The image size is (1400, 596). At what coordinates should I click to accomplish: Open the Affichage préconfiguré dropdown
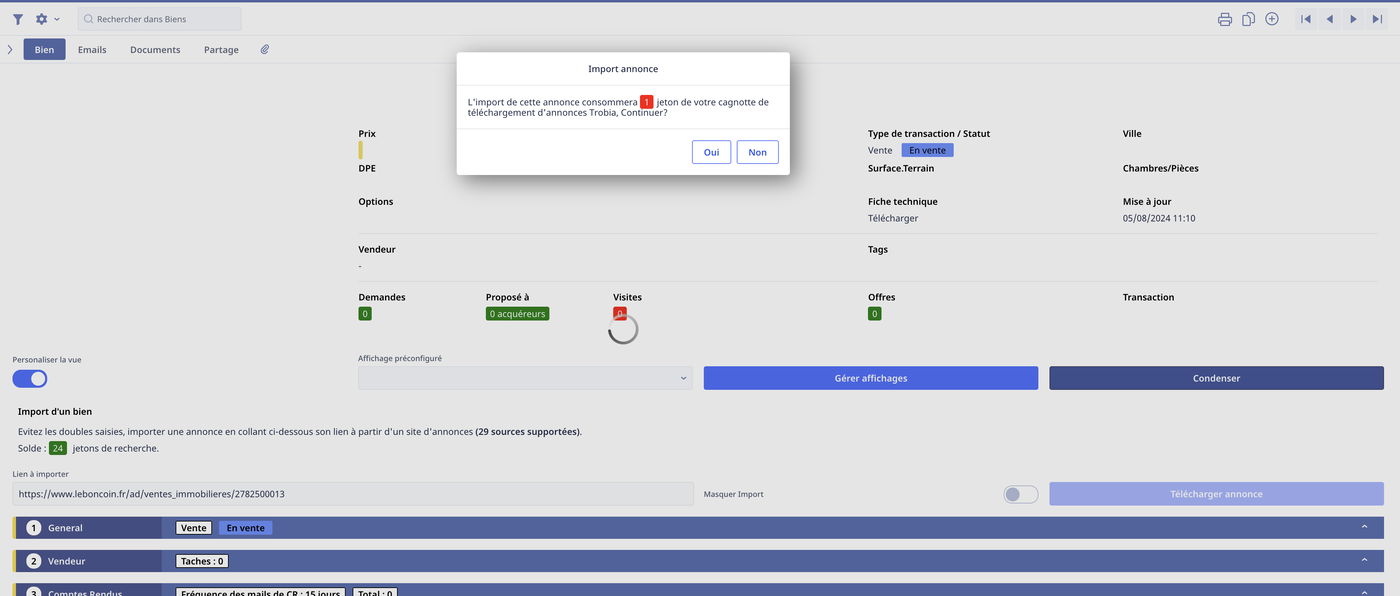coord(525,378)
